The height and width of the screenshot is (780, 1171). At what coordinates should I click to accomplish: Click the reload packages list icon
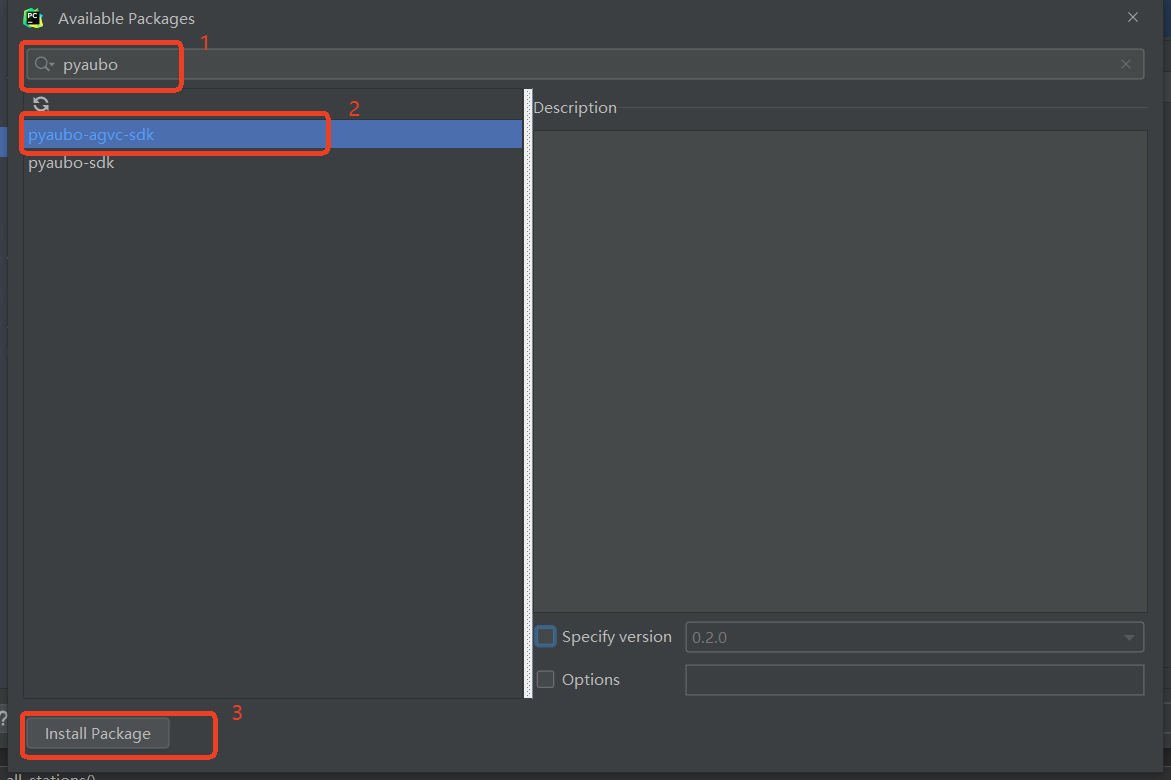41,104
